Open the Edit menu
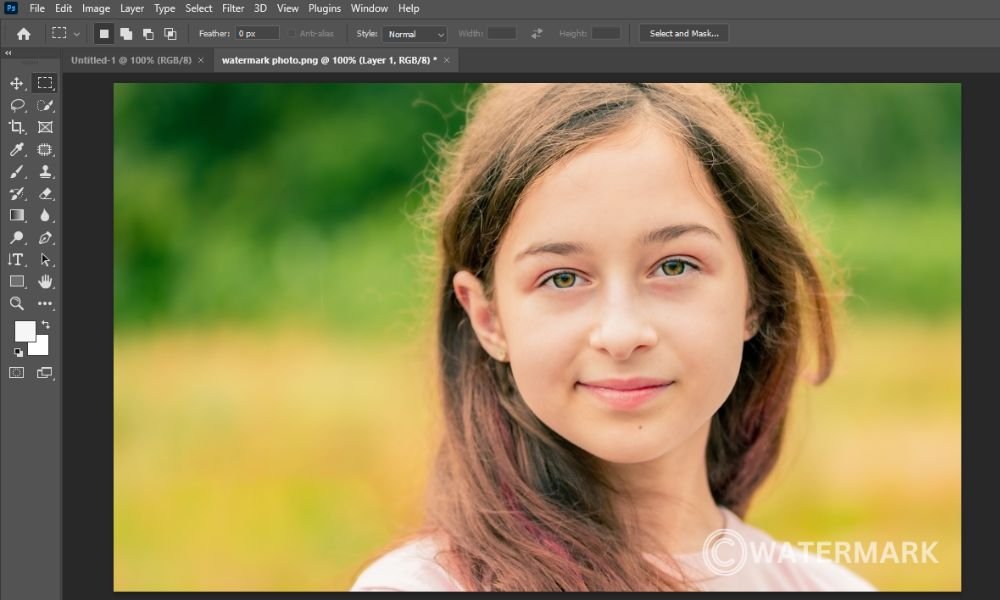1000x600 pixels. pyautogui.click(x=63, y=8)
